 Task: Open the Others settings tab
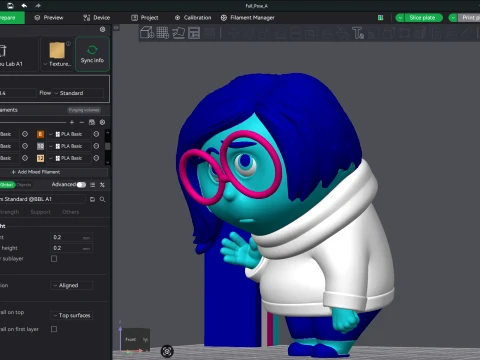click(x=70, y=212)
